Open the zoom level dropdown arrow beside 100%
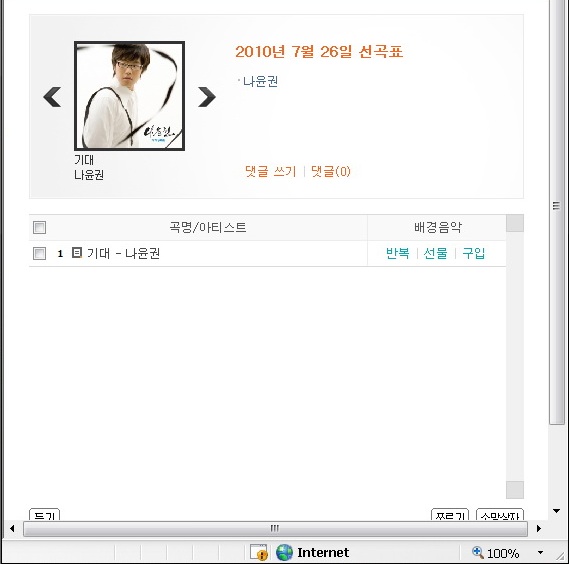Image resolution: width=569 pixels, height=564 pixels. [x=540, y=552]
